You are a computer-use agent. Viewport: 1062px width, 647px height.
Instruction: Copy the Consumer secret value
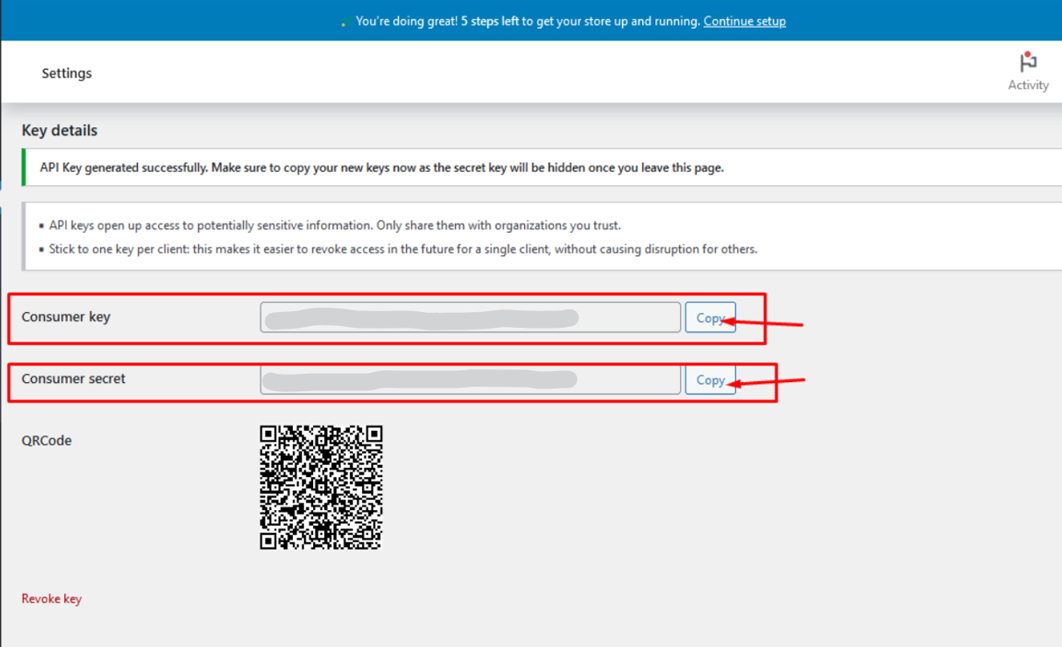710,380
